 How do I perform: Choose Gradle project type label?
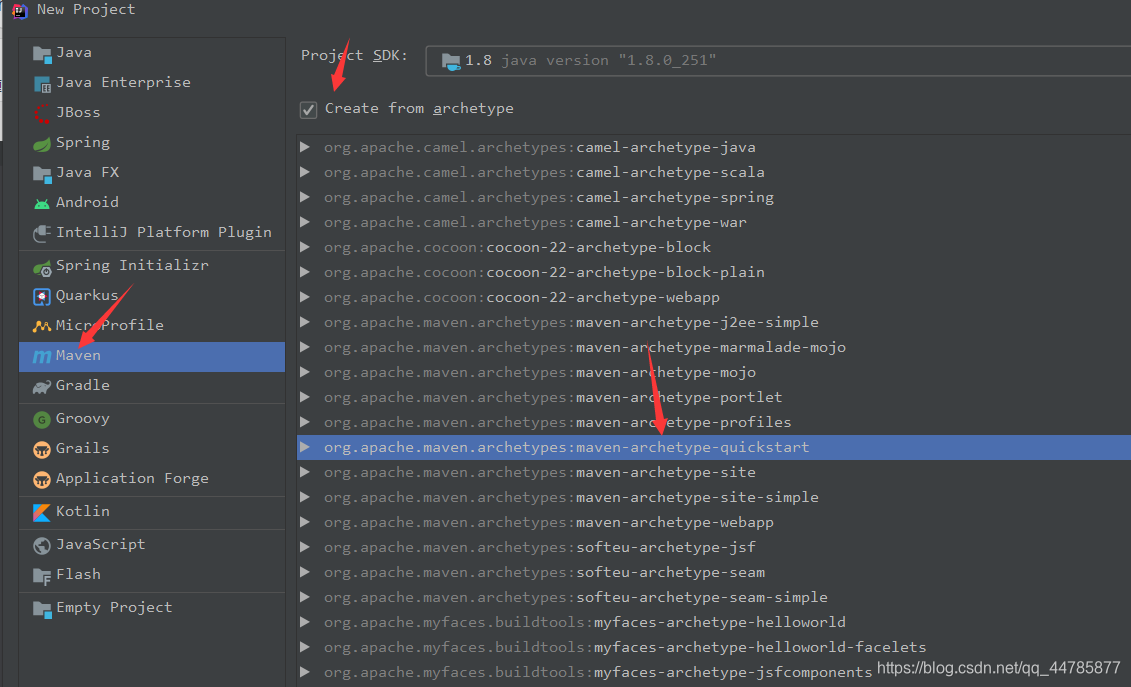tap(83, 385)
